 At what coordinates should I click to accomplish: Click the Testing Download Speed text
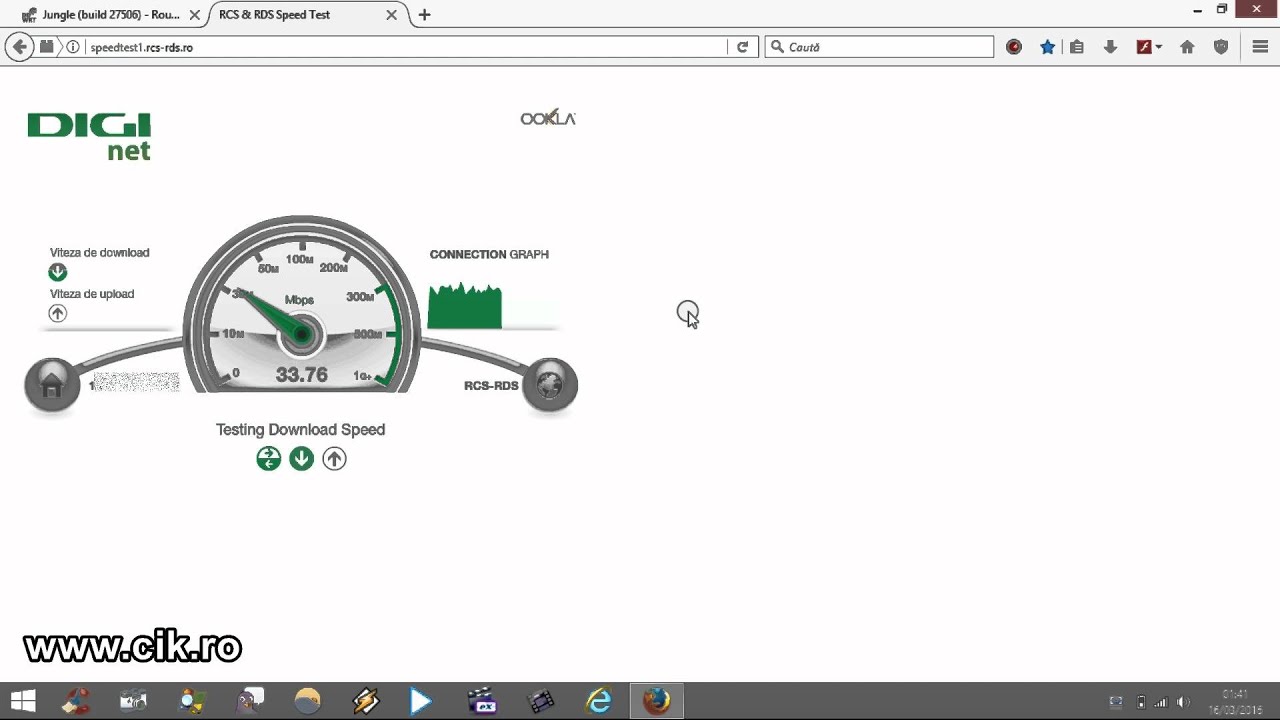[x=300, y=429]
